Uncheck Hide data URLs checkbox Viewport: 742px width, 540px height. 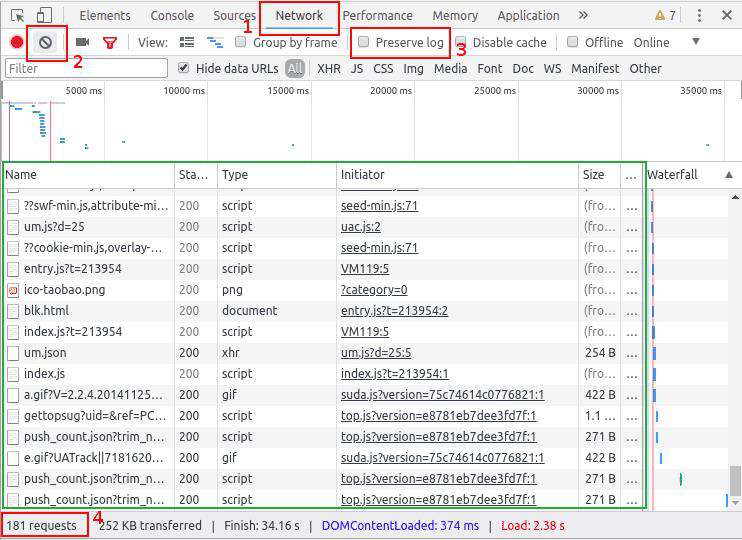(184, 68)
